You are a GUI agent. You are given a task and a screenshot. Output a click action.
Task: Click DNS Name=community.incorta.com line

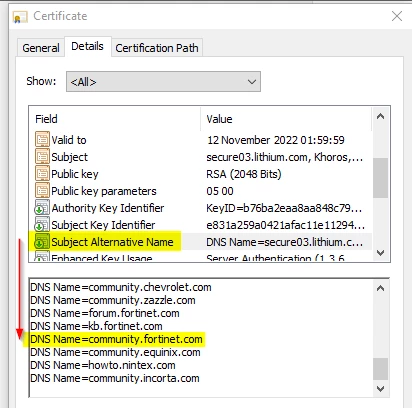coord(115,378)
